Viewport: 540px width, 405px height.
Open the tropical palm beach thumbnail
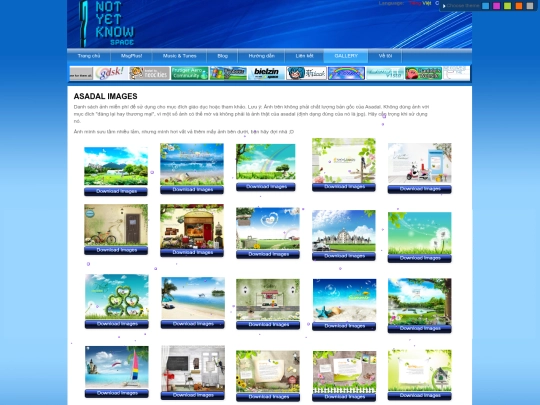click(193, 298)
